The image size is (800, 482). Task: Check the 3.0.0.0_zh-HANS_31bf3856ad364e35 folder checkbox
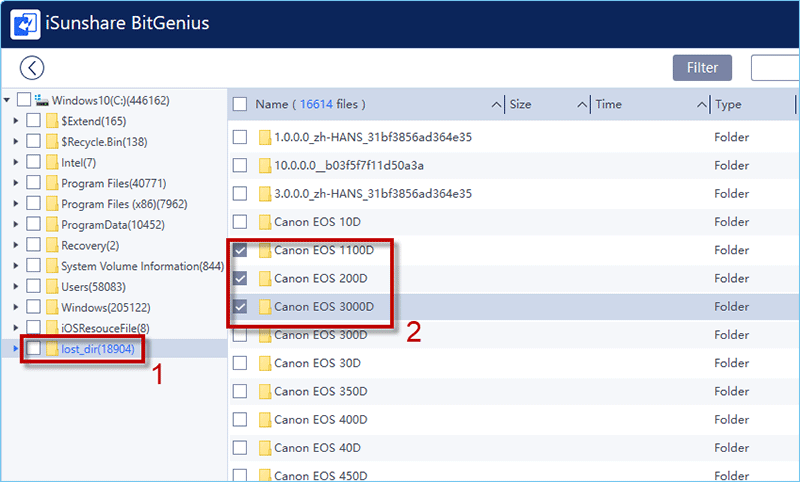240,193
